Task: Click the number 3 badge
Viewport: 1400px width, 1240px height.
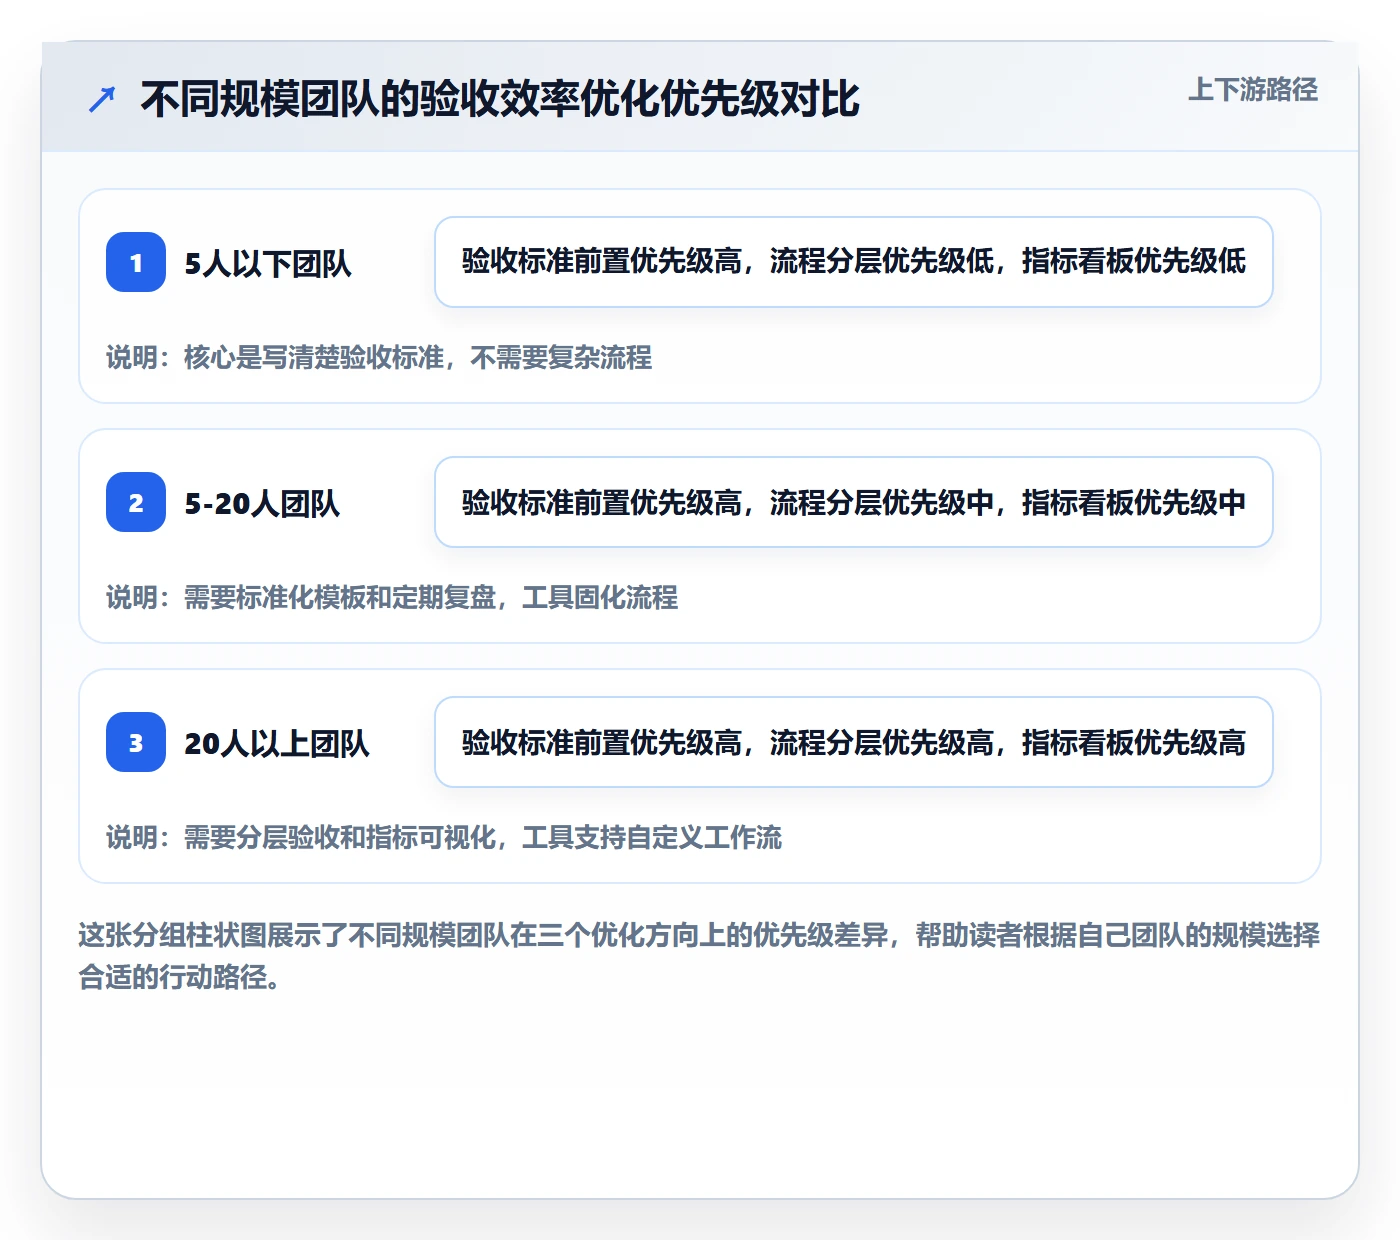Action: point(136,742)
